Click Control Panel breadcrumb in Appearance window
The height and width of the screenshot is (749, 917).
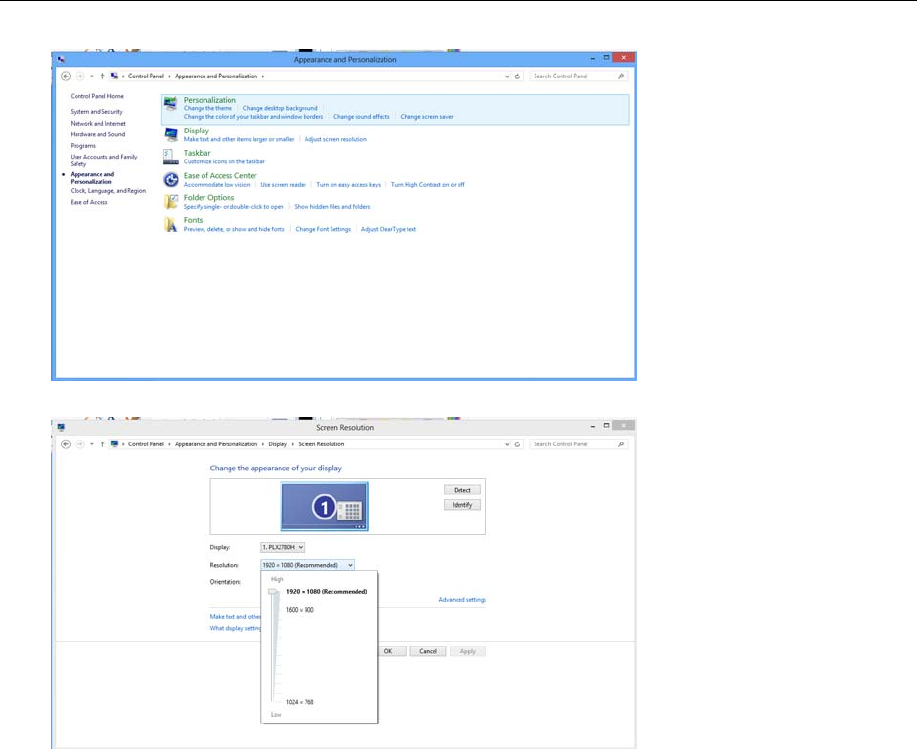click(146, 76)
